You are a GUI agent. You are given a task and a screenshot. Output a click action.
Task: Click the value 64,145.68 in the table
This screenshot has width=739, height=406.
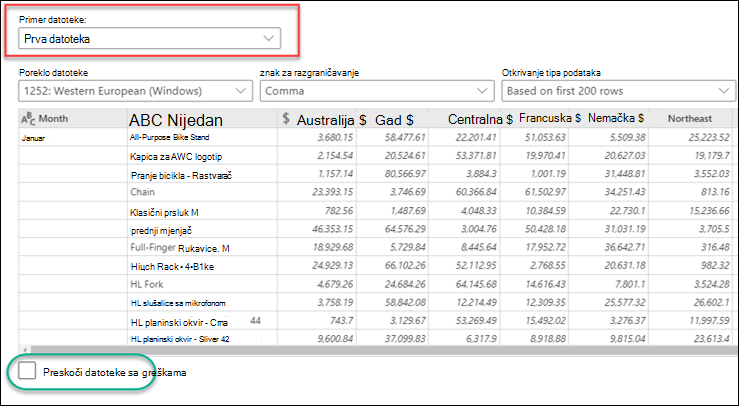pos(476,284)
